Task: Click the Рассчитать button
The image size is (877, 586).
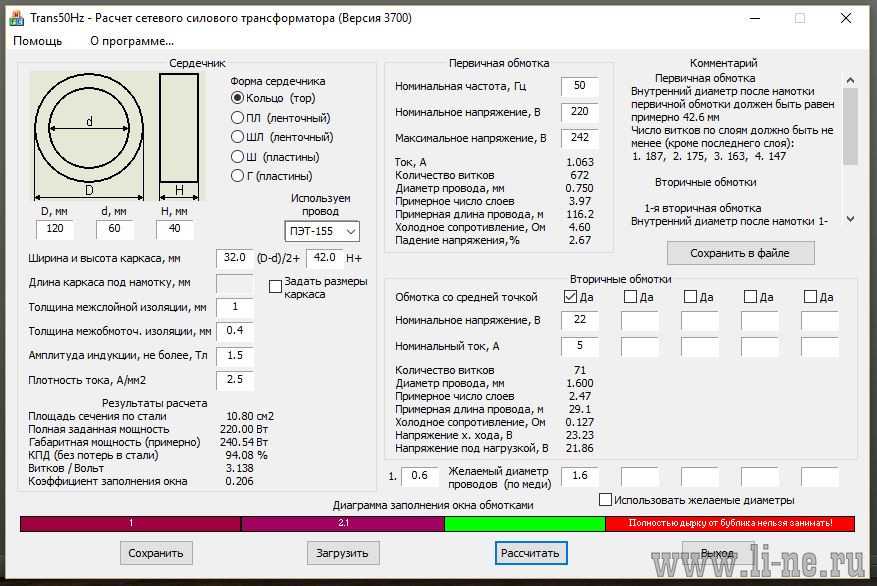Action: tap(531, 553)
